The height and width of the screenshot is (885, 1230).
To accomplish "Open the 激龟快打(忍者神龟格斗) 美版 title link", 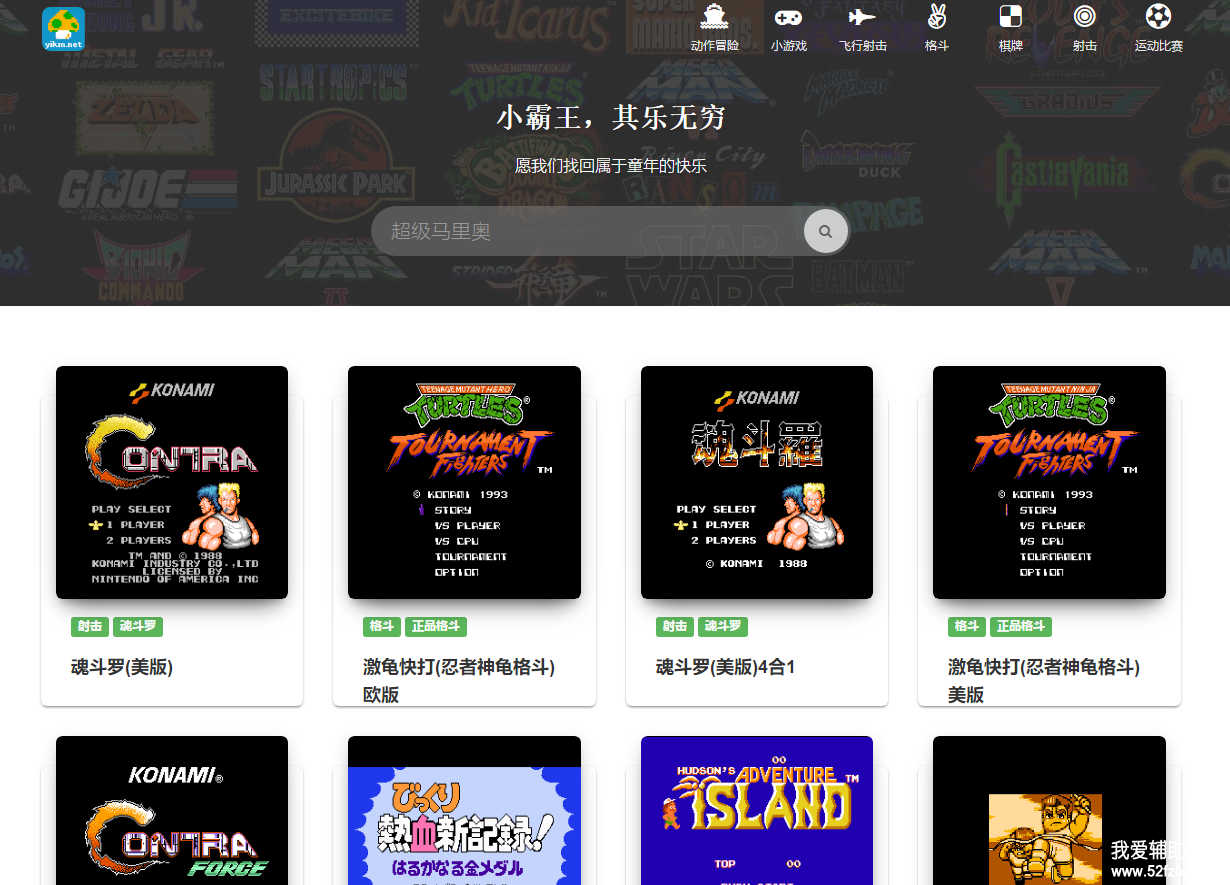I will click(x=1044, y=680).
